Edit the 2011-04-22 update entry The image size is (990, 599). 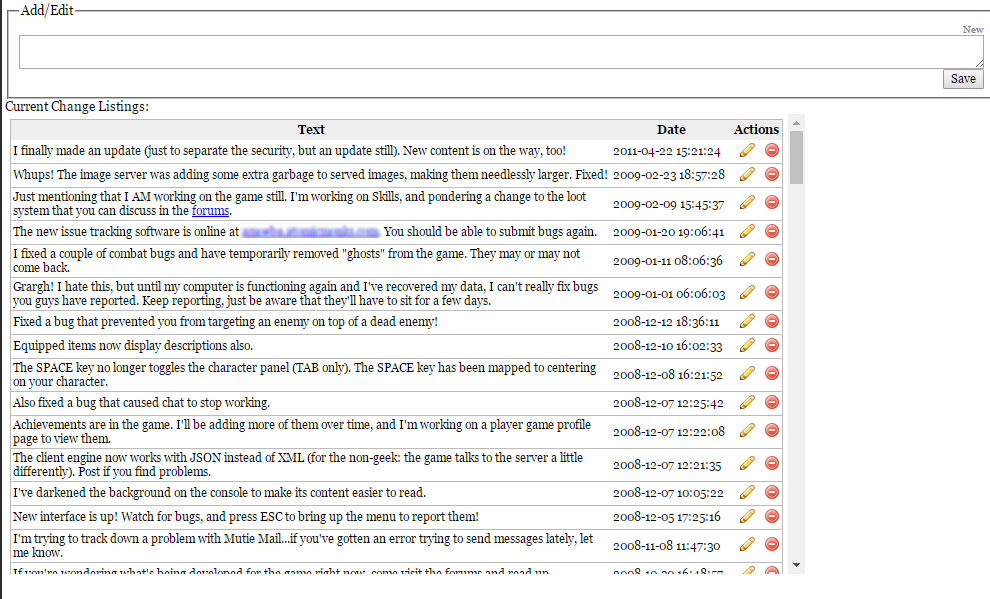pos(747,151)
